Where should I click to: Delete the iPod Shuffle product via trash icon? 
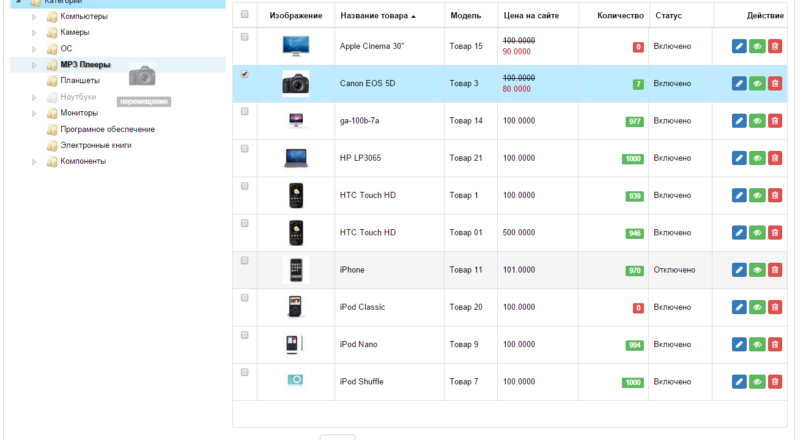click(775, 382)
